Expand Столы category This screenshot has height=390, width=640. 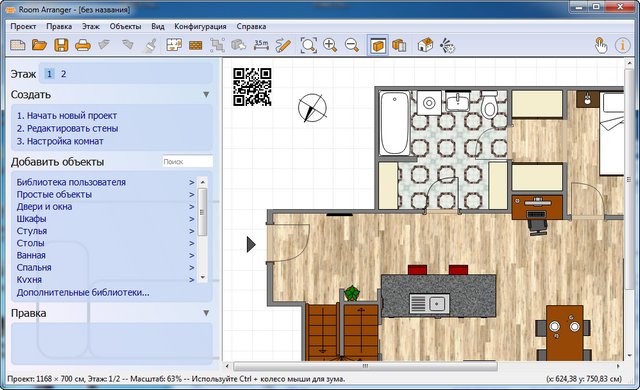[105, 244]
